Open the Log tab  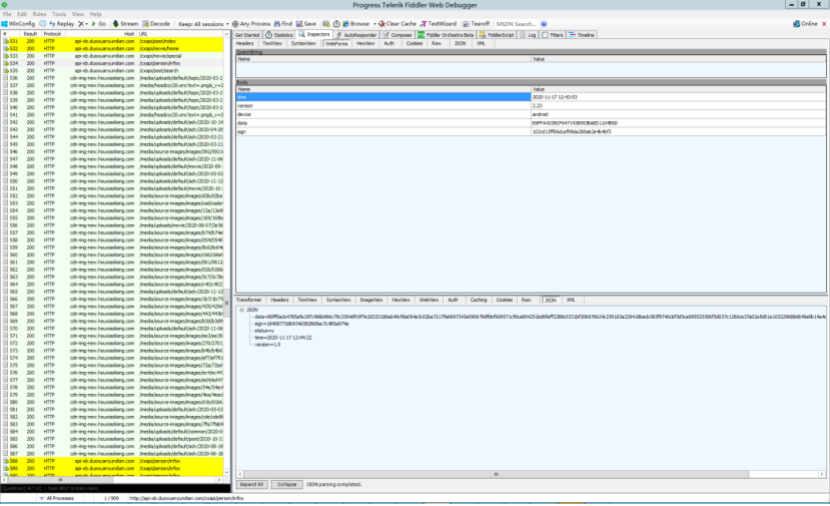pos(528,35)
